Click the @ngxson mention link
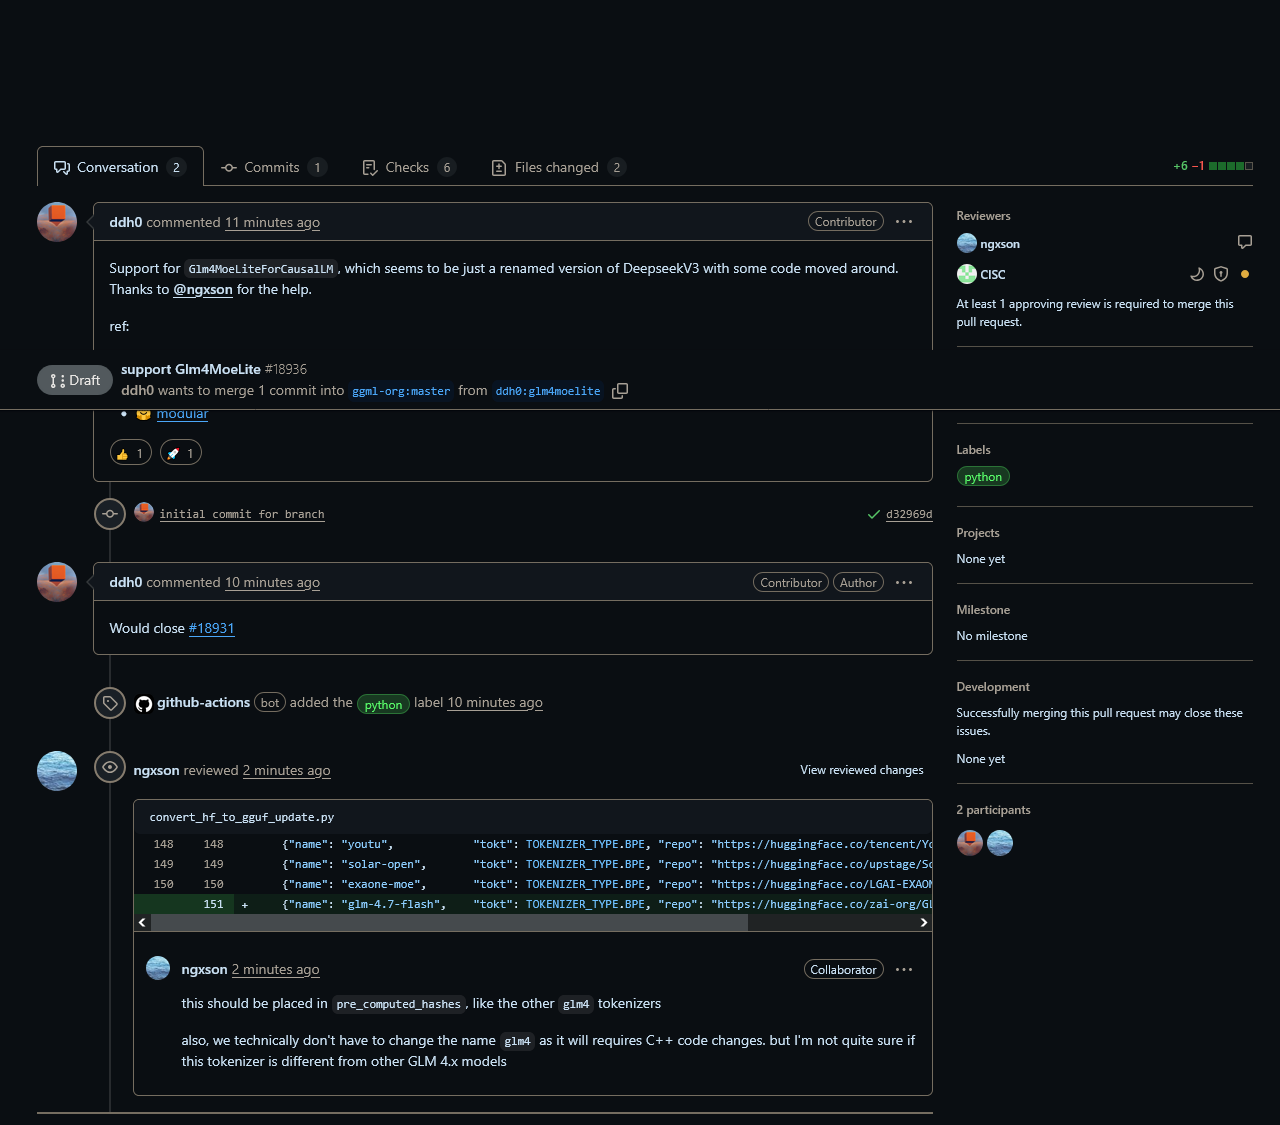The image size is (1280, 1125). (x=203, y=289)
